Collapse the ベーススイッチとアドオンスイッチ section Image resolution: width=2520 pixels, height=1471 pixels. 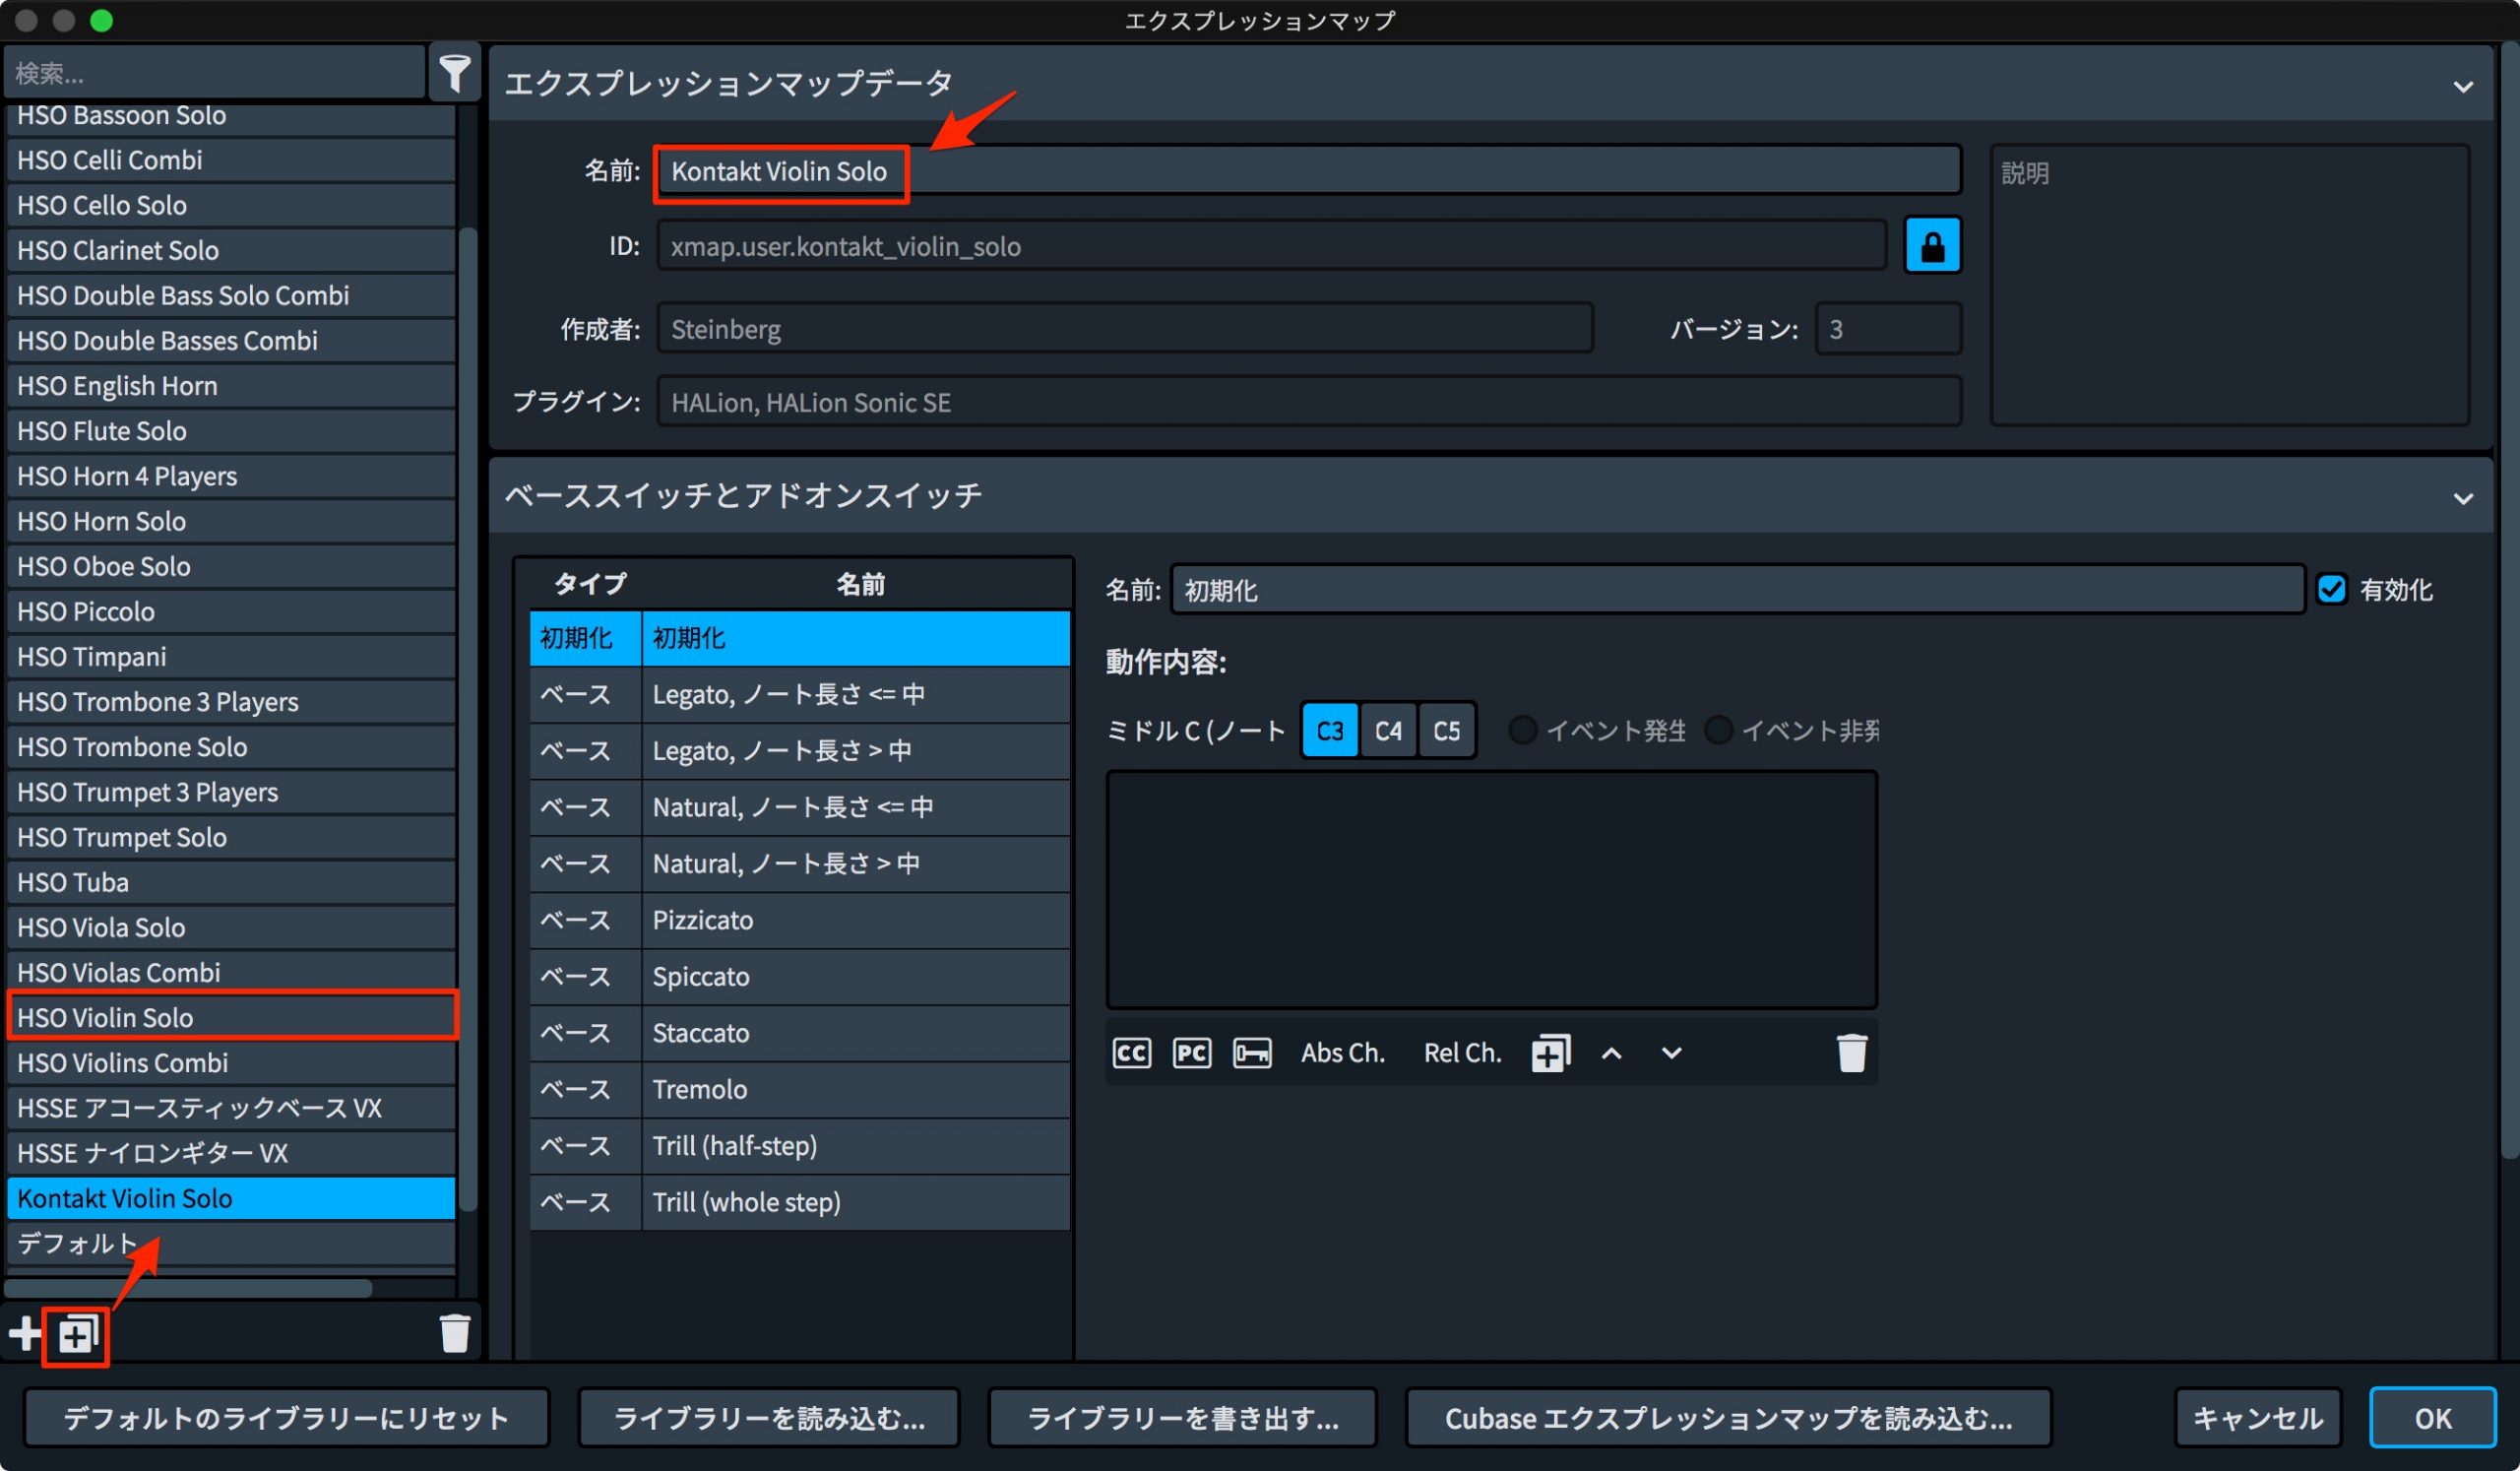pos(2463,498)
